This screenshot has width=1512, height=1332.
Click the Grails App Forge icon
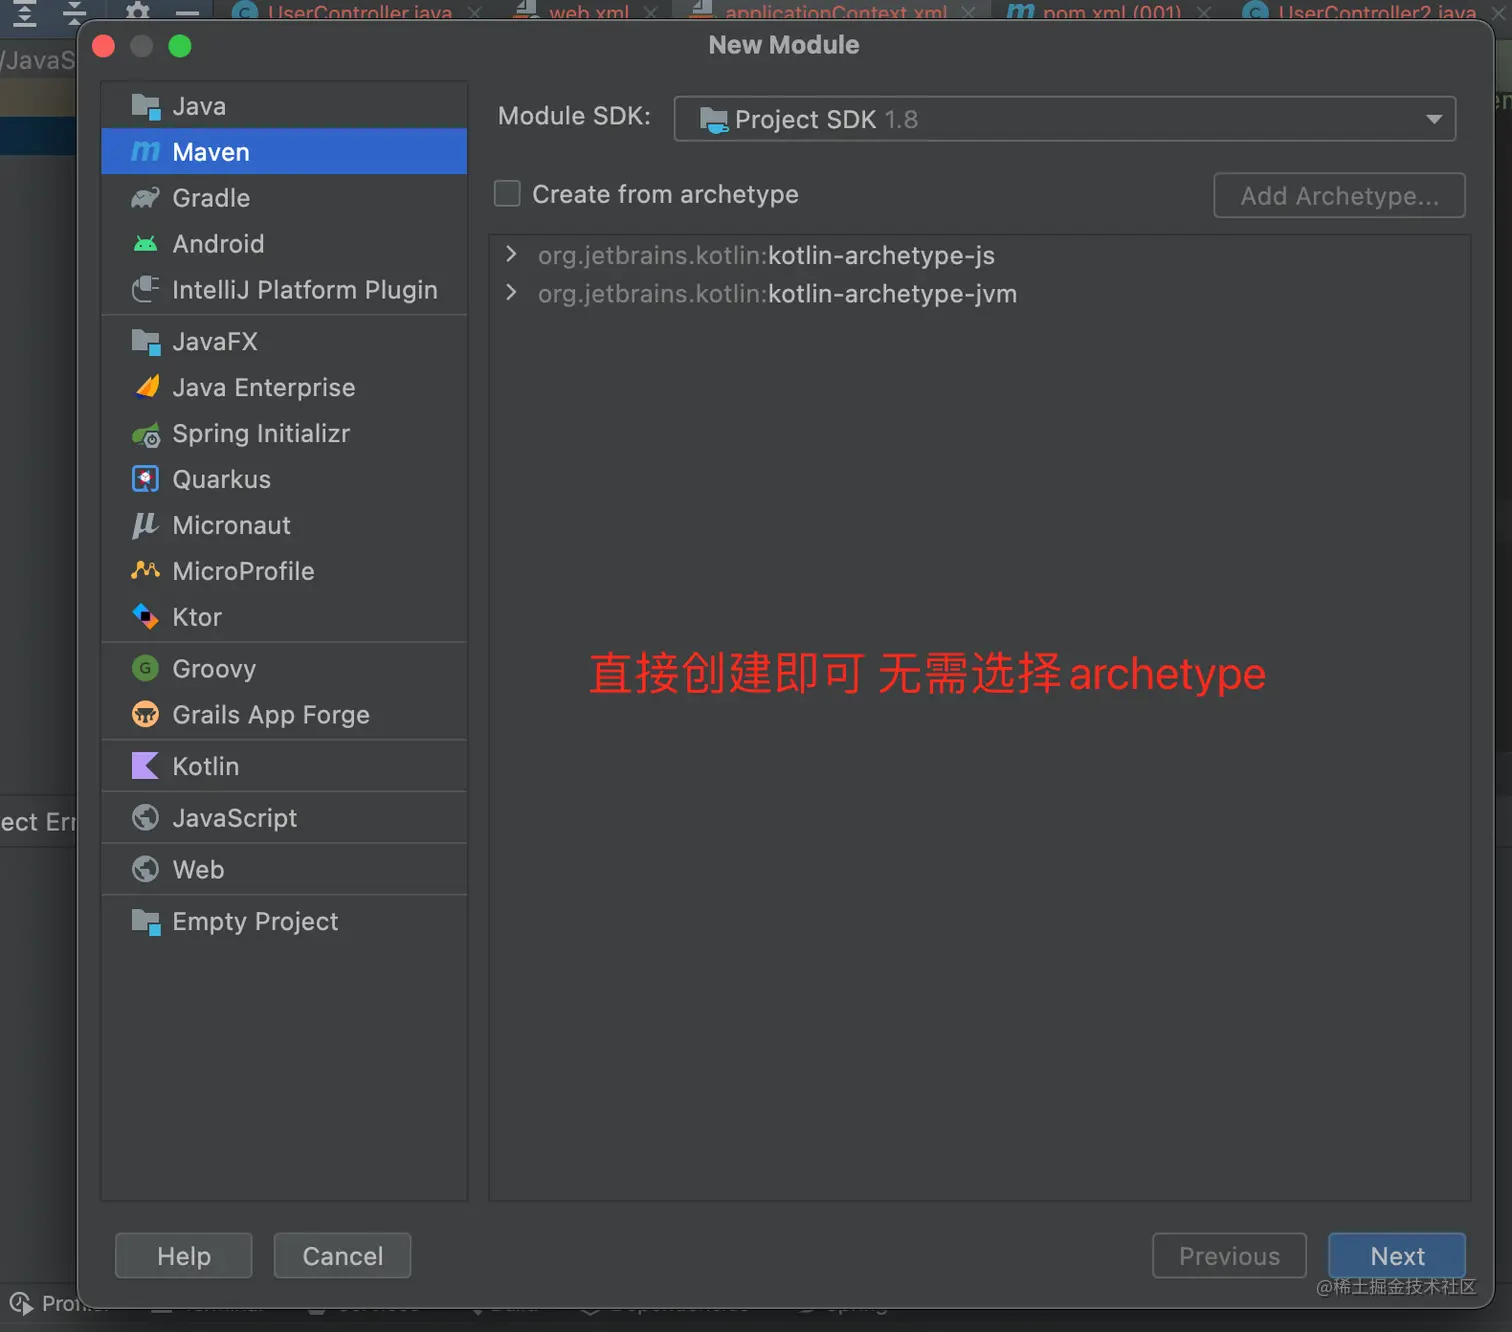click(x=146, y=714)
